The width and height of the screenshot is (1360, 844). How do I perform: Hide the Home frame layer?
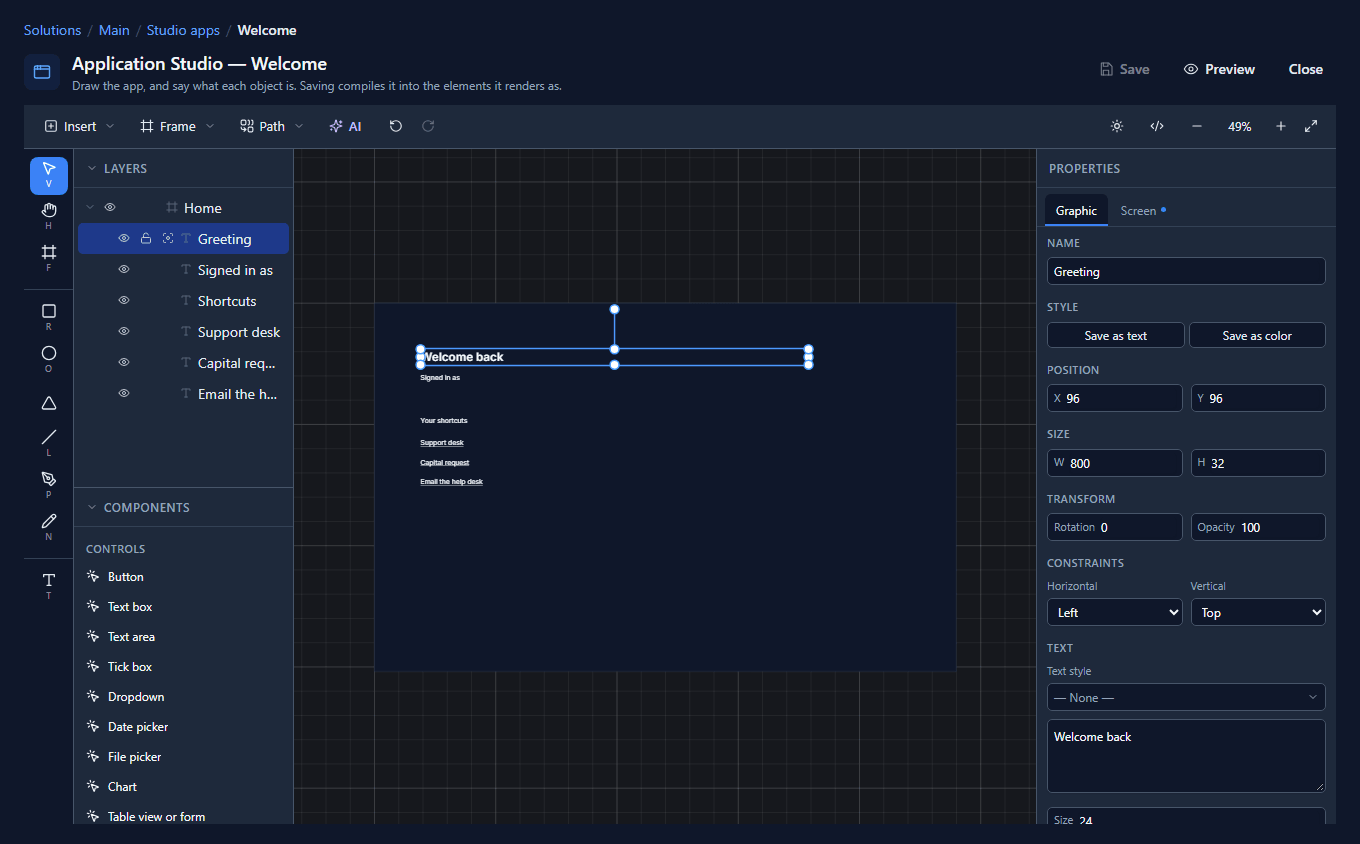(x=110, y=208)
